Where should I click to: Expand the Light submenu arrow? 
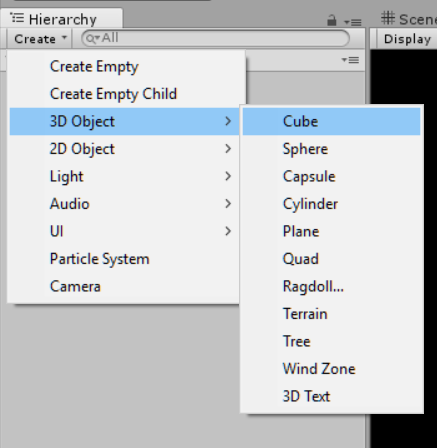point(228,176)
